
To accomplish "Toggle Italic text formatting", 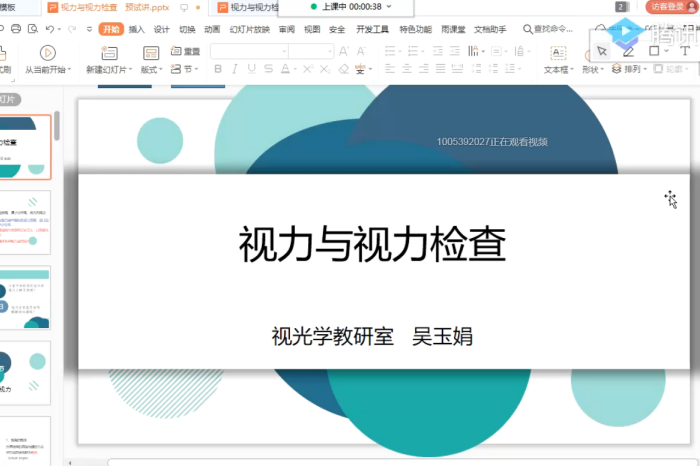I will 233,70.
